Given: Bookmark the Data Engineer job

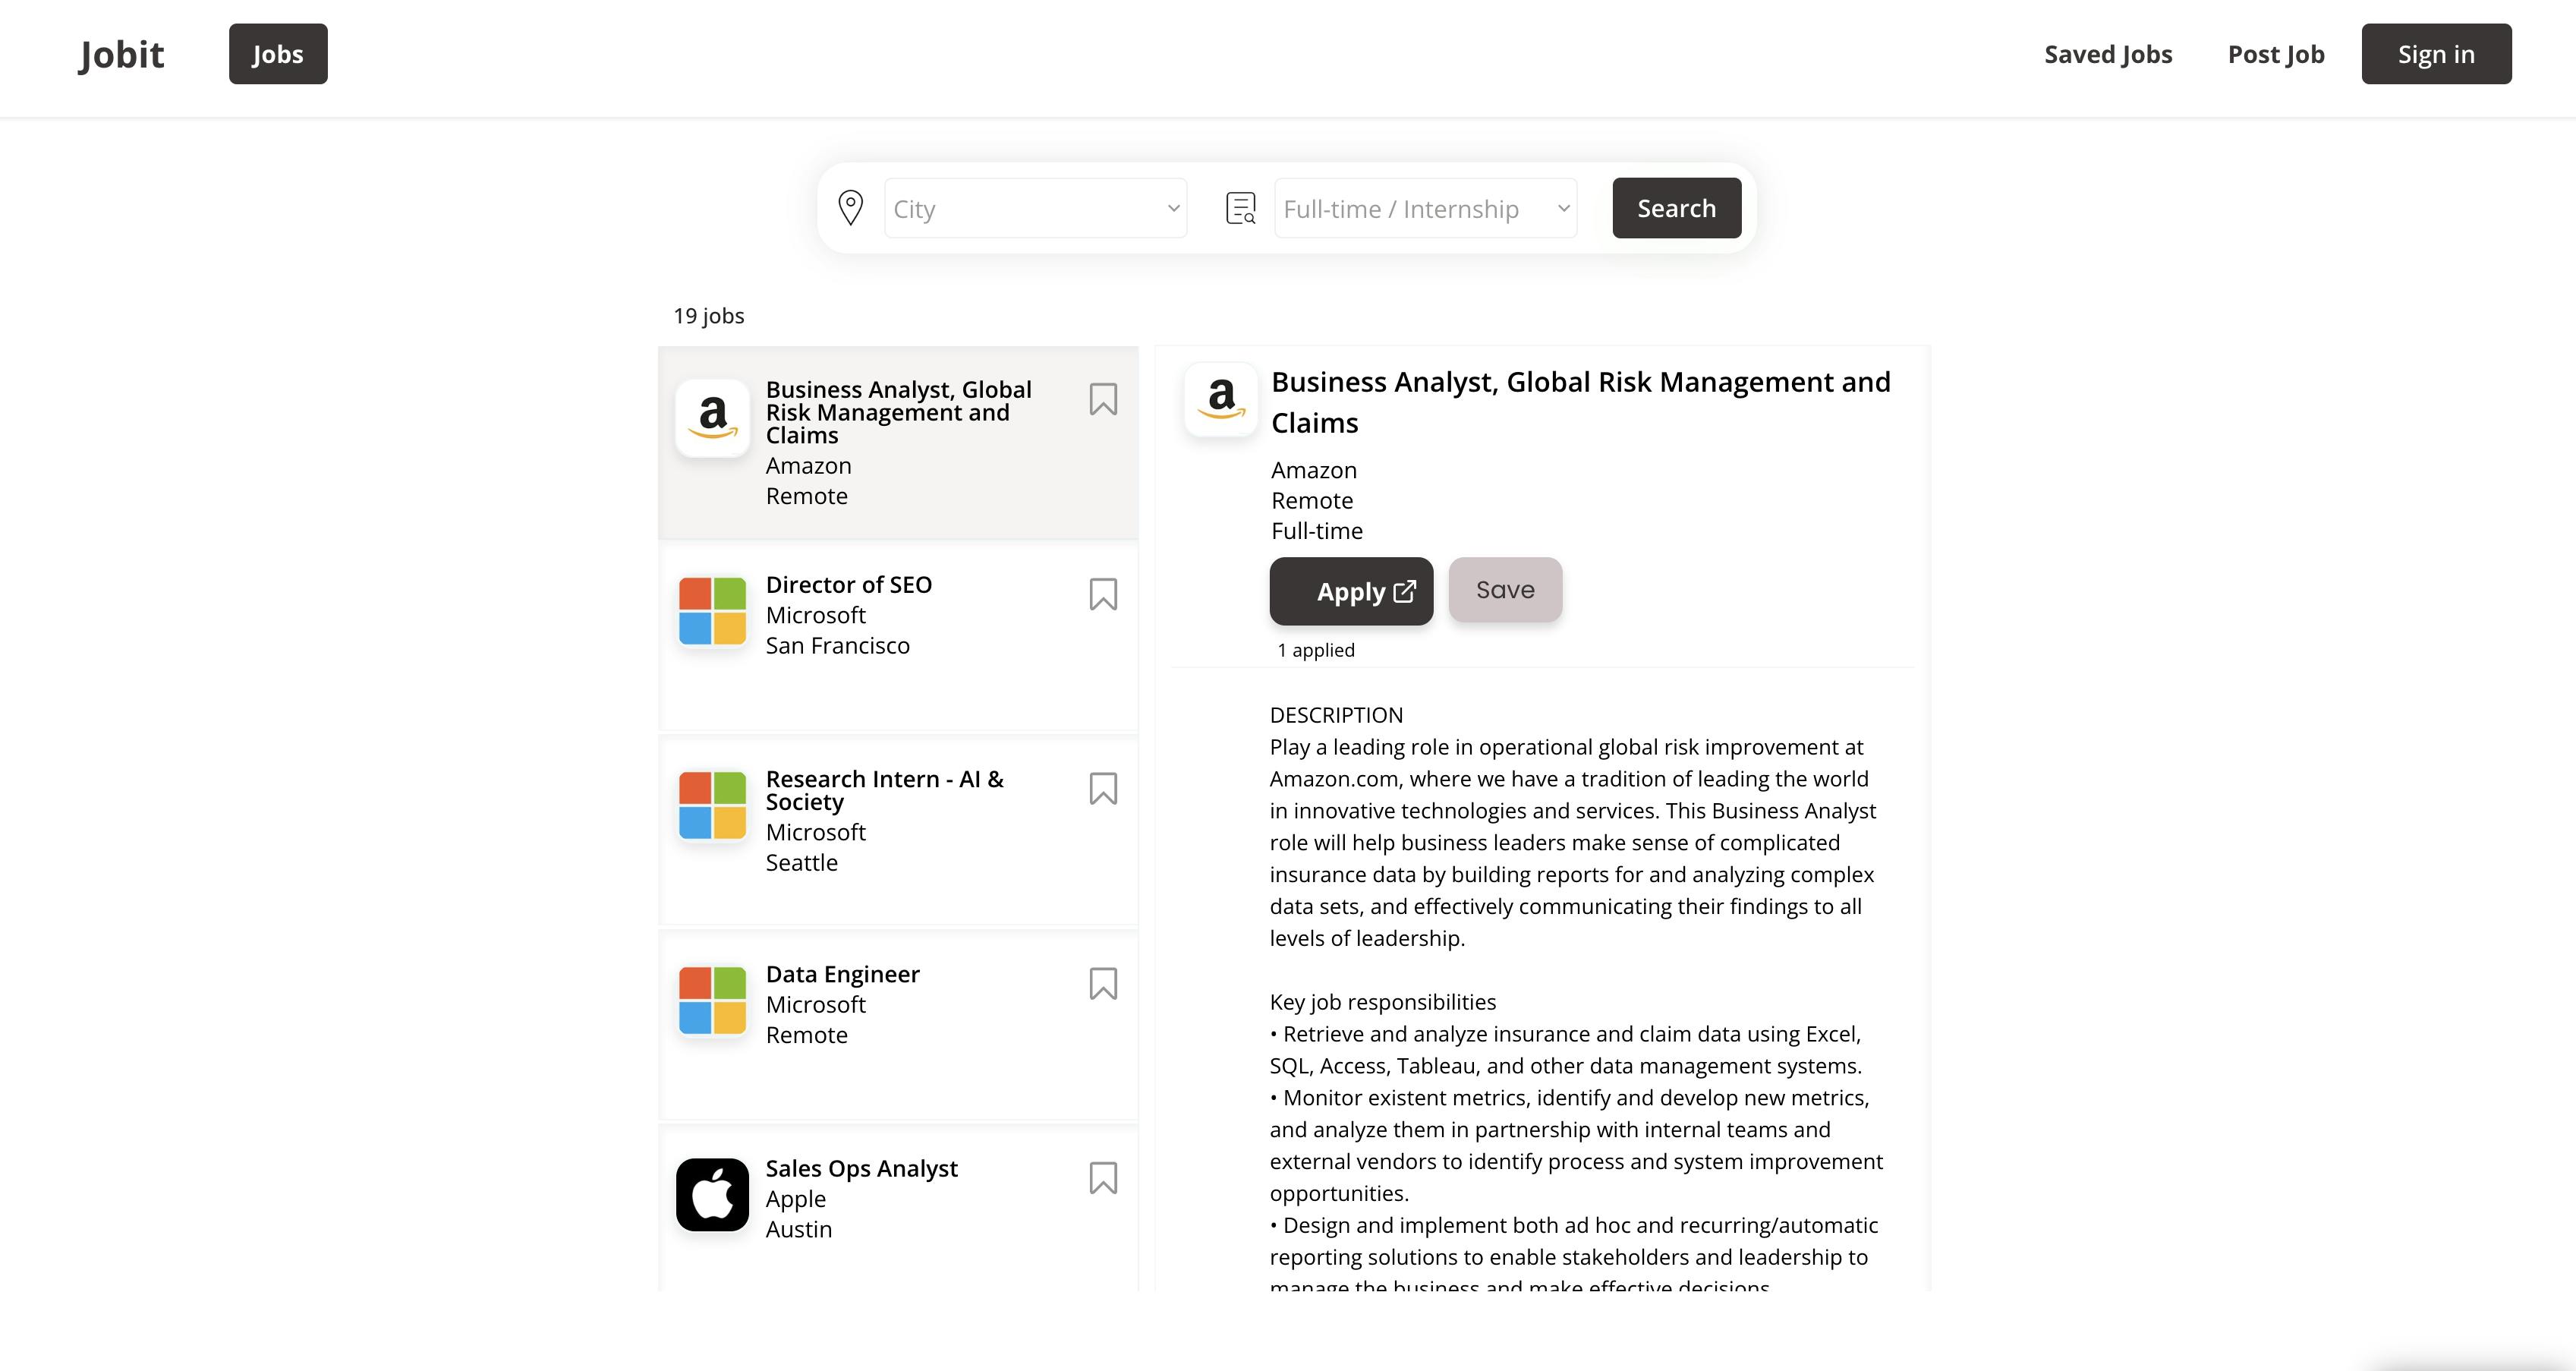Looking at the screenshot, I should point(1102,984).
